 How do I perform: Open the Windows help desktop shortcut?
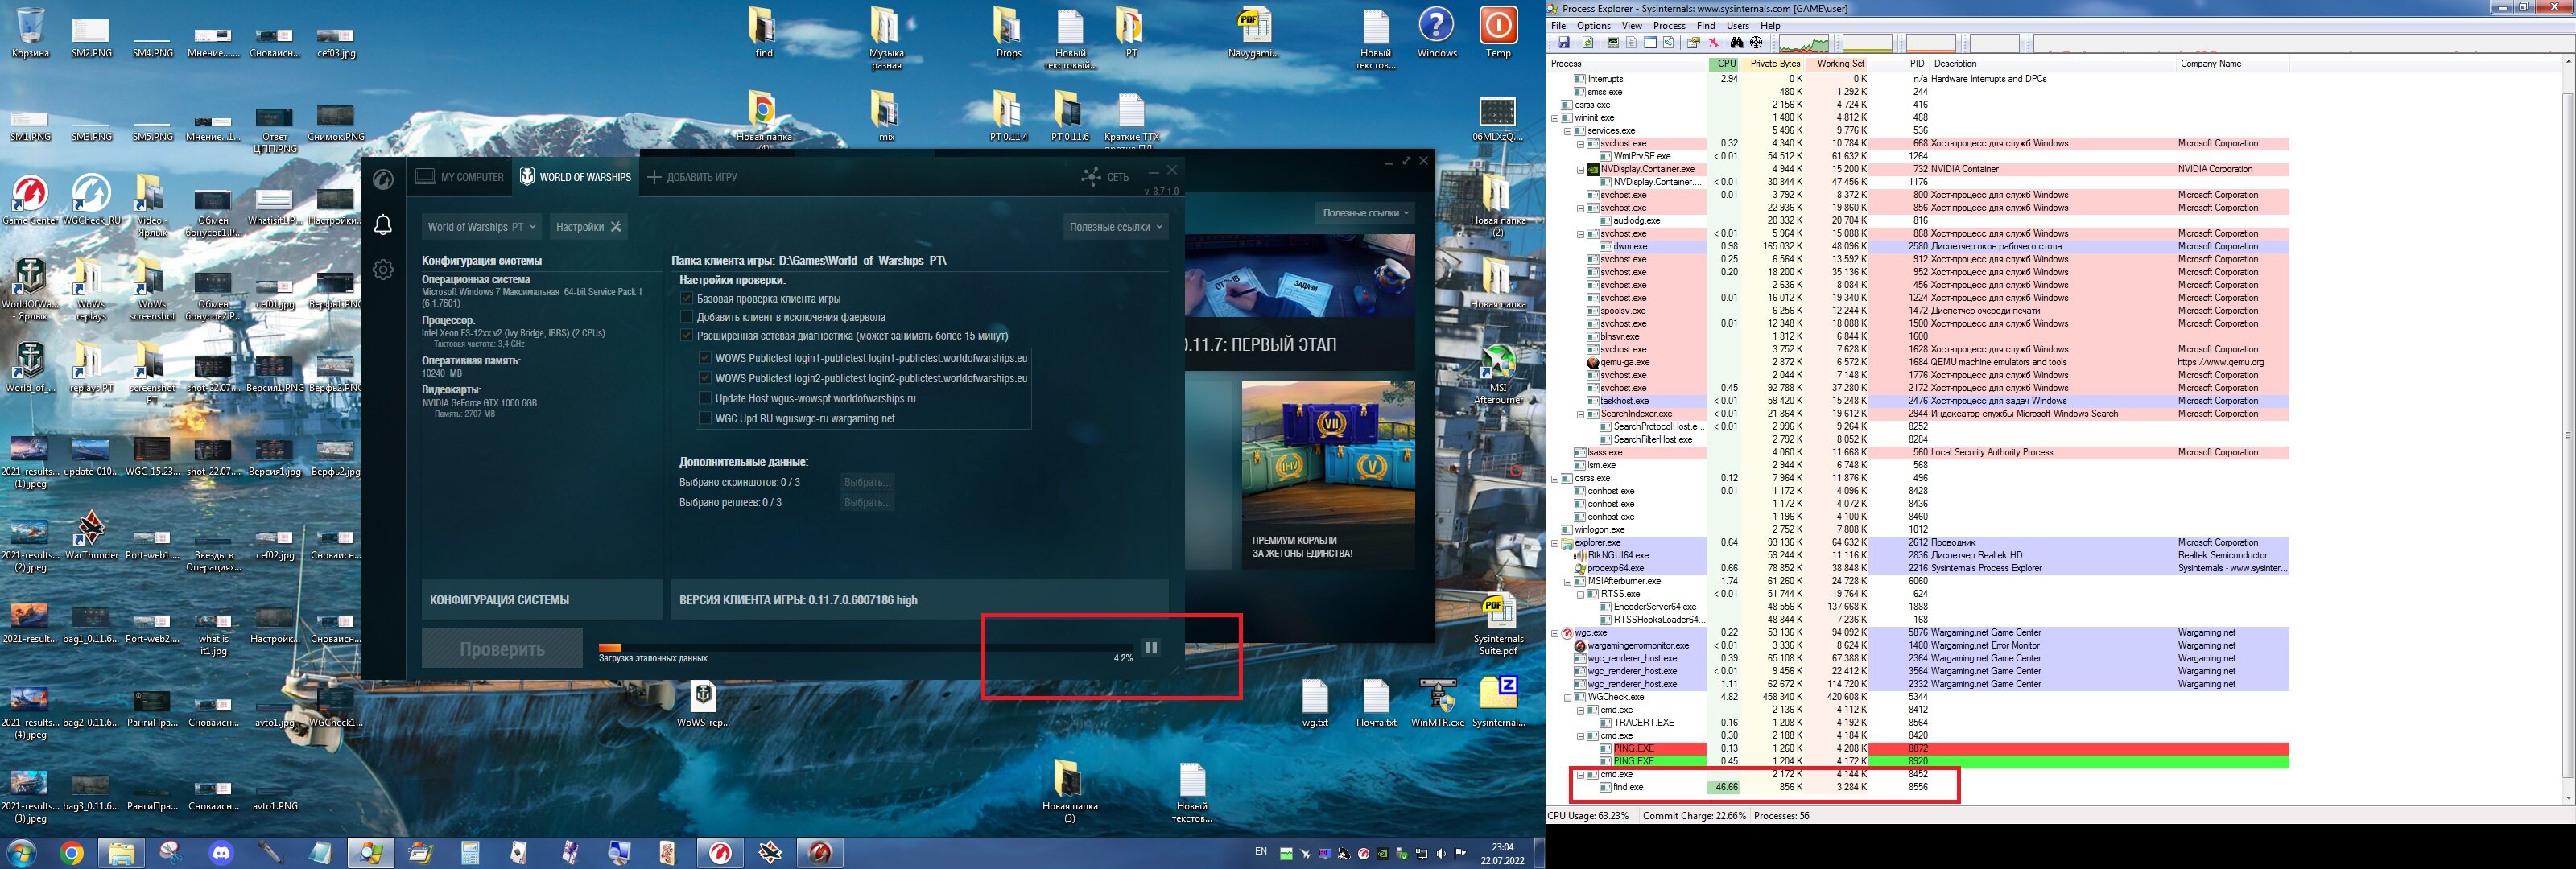(1436, 33)
